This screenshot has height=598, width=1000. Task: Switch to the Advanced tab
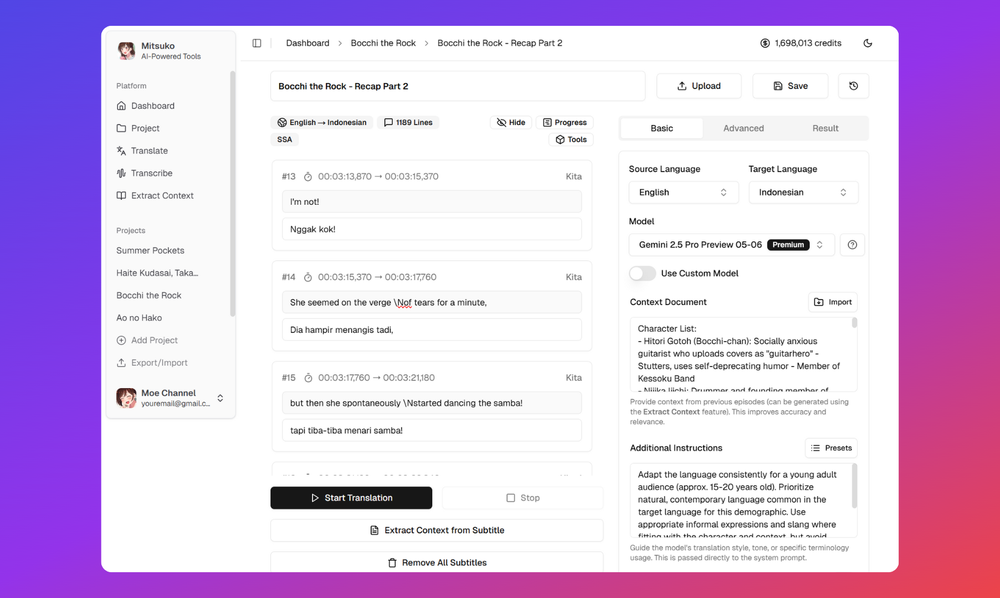tap(744, 128)
